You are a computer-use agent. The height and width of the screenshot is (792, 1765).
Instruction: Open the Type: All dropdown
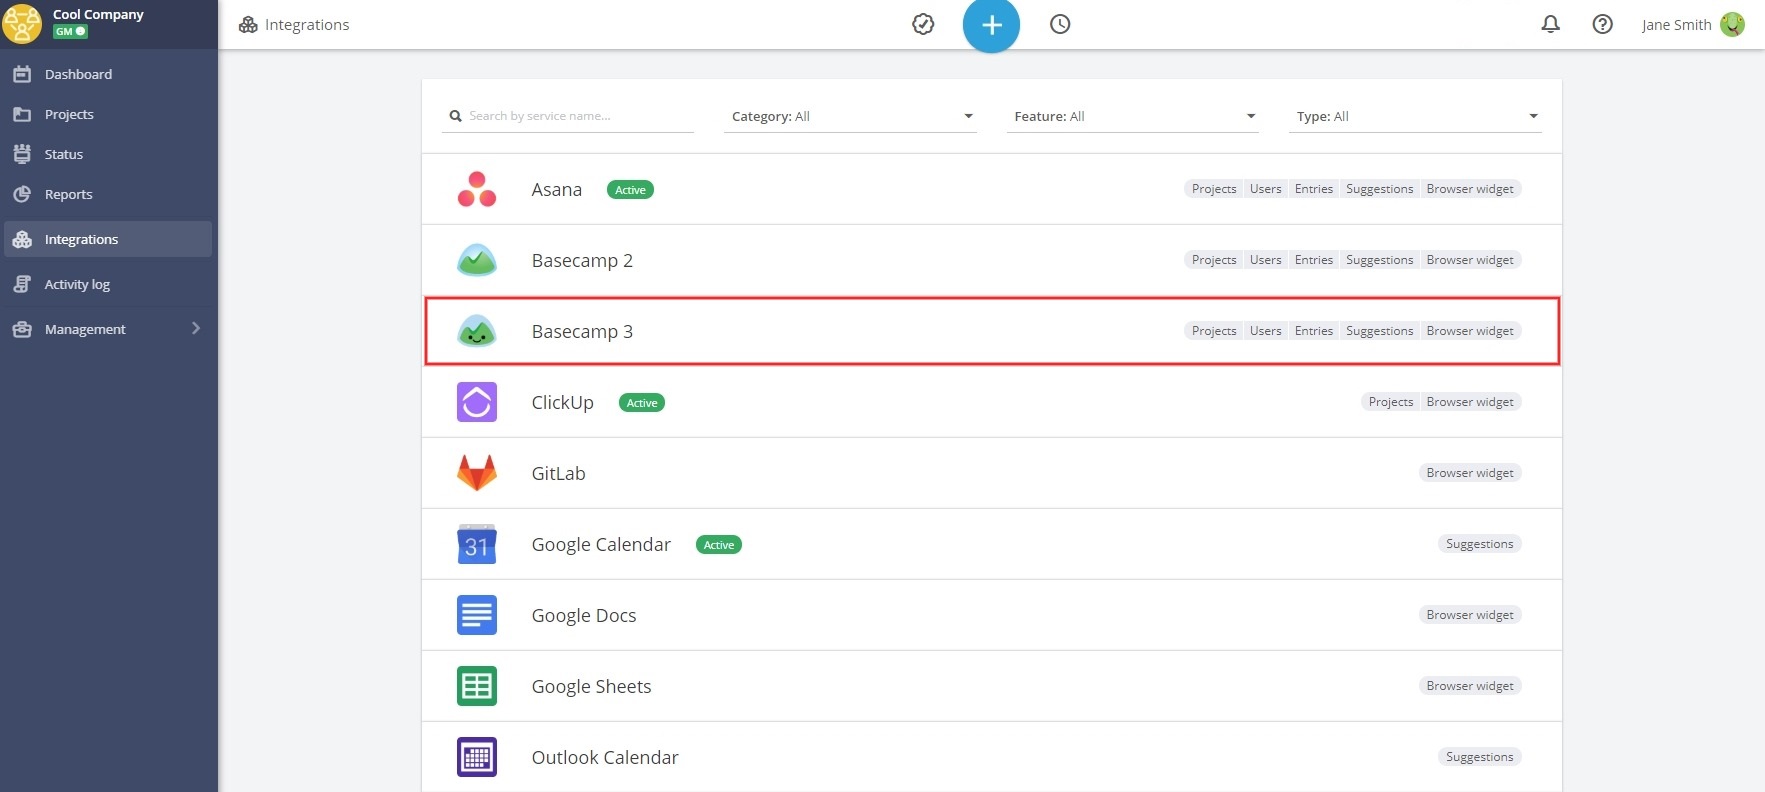click(1415, 116)
